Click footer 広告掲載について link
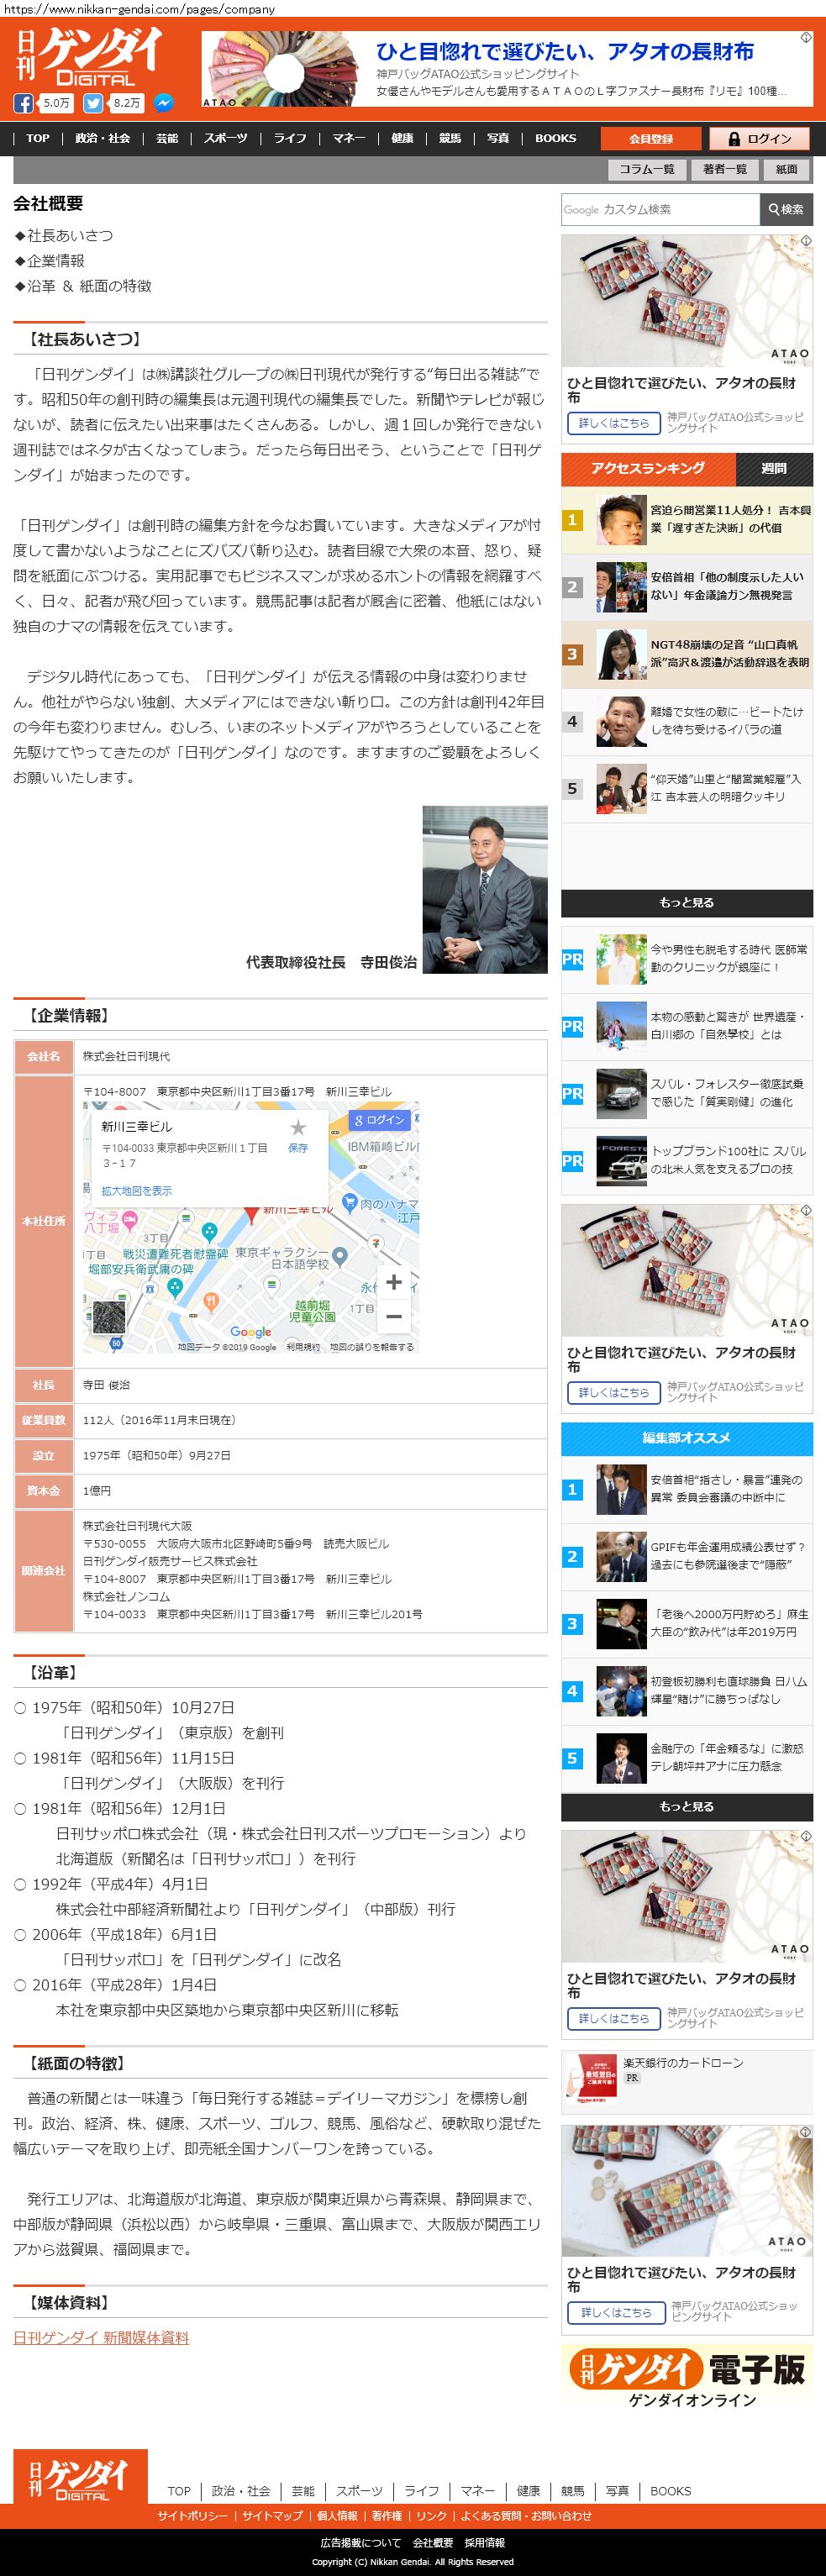Image resolution: width=826 pixels, height=2576 pixels. point(361,2542)
